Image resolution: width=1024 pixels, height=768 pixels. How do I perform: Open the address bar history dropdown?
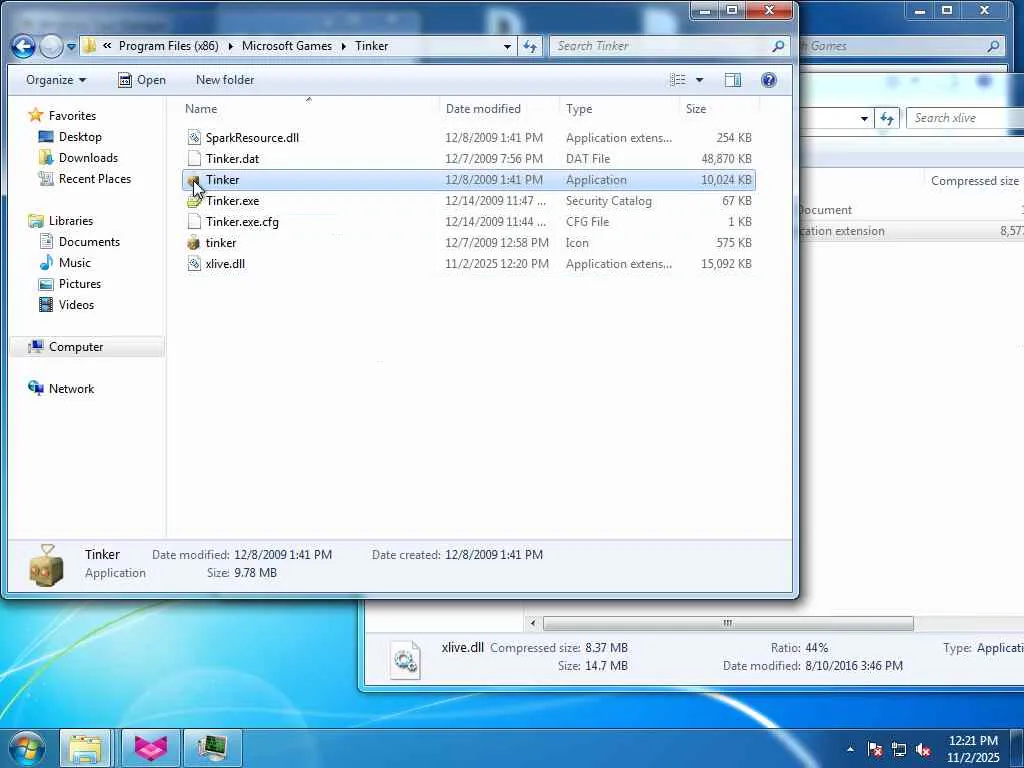coord(507,46)
